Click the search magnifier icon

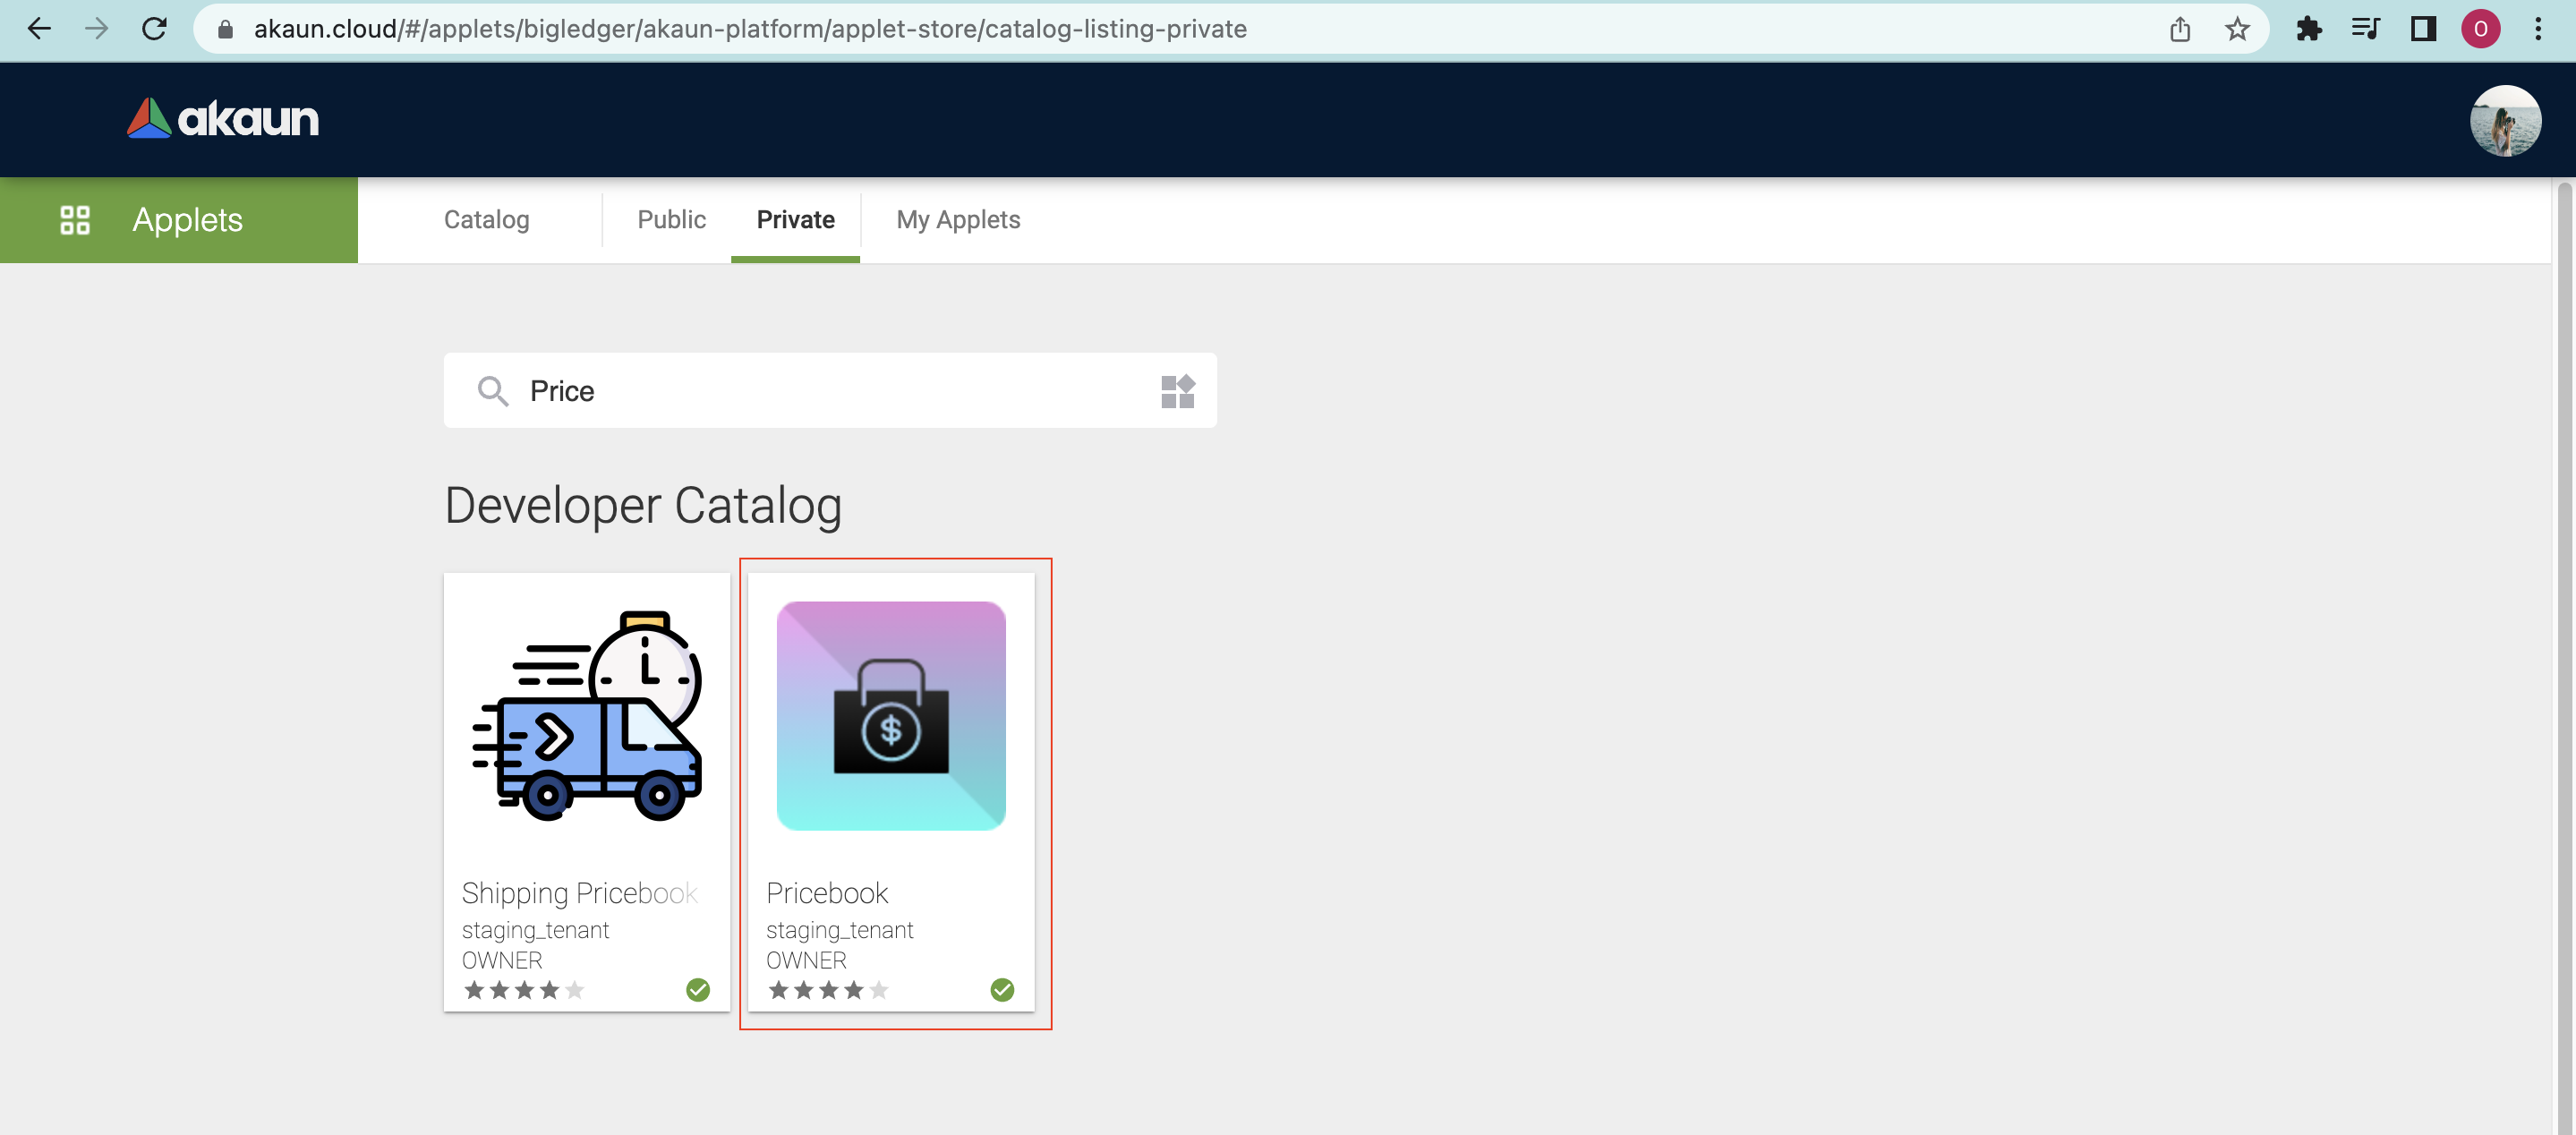pos(492,391)
